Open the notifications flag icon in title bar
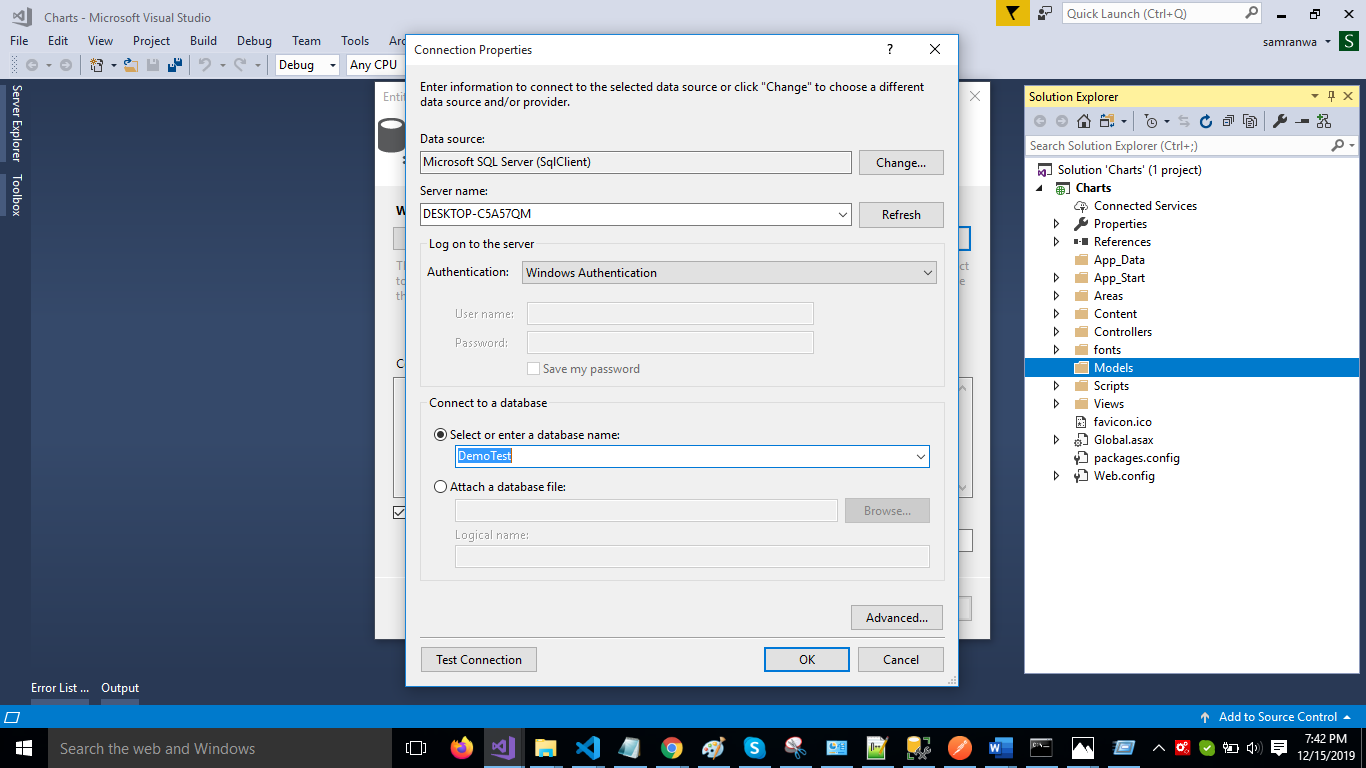The image size is (1366, 768). click(1013, 13)
